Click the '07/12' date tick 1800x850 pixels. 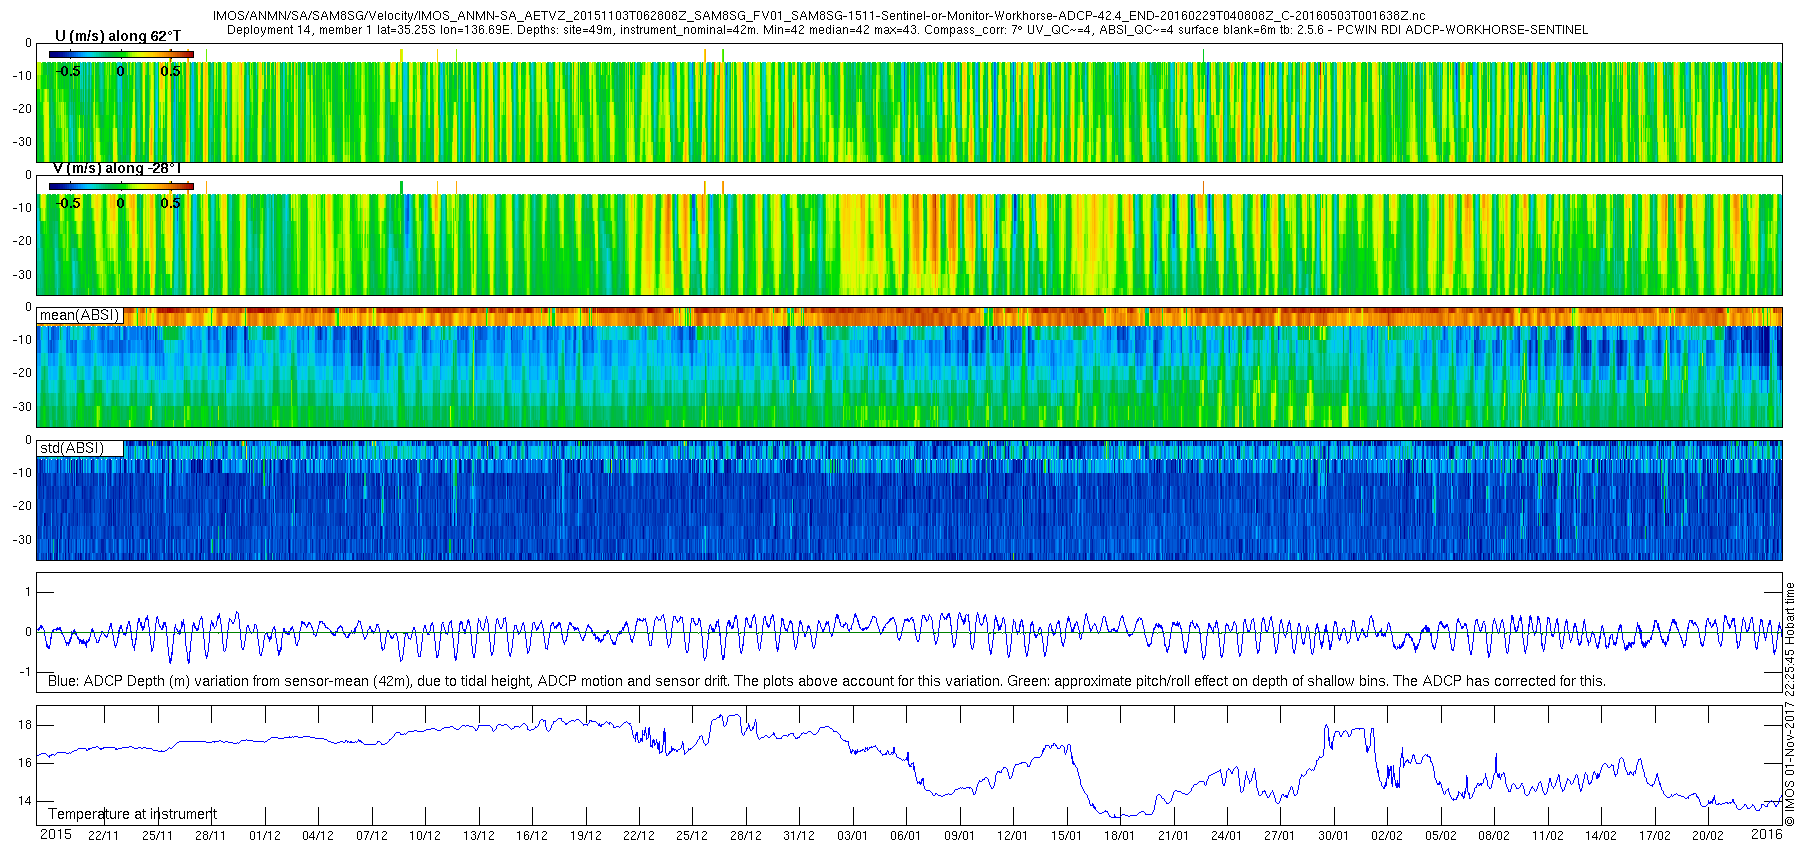(x=371, y=836)
